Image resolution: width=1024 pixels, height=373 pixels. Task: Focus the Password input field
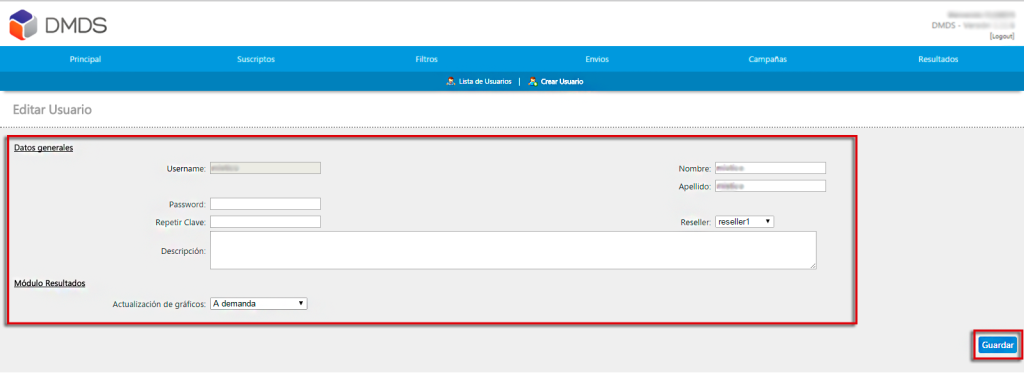pyautogui.click(x=265, y=204)
